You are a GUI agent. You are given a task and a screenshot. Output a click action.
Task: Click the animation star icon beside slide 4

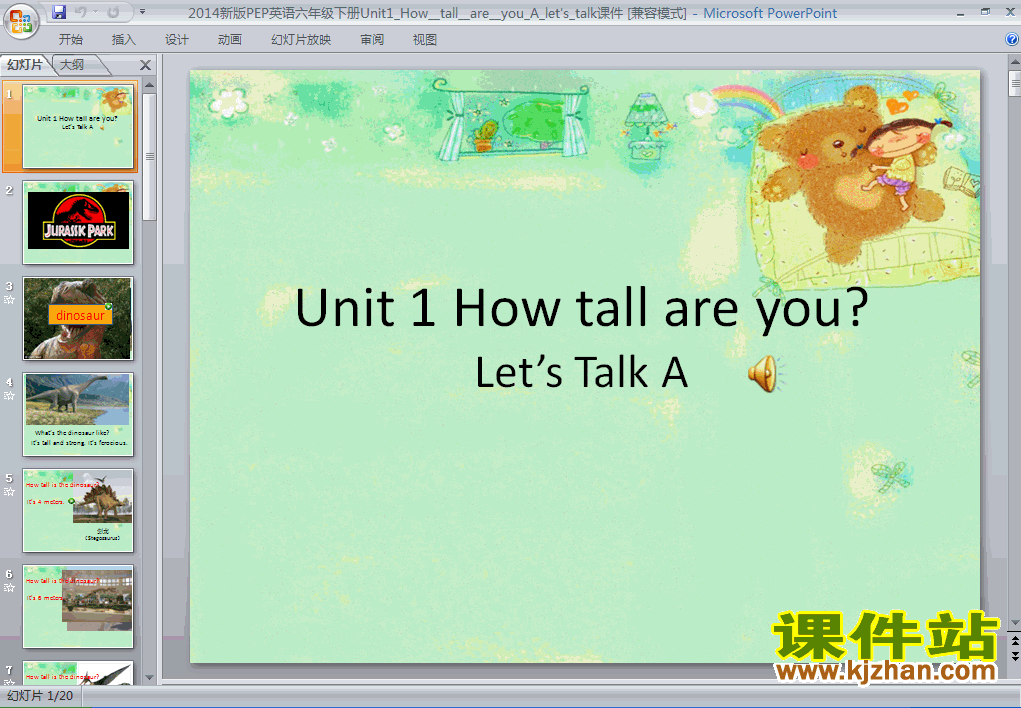[x=9, y=396]
